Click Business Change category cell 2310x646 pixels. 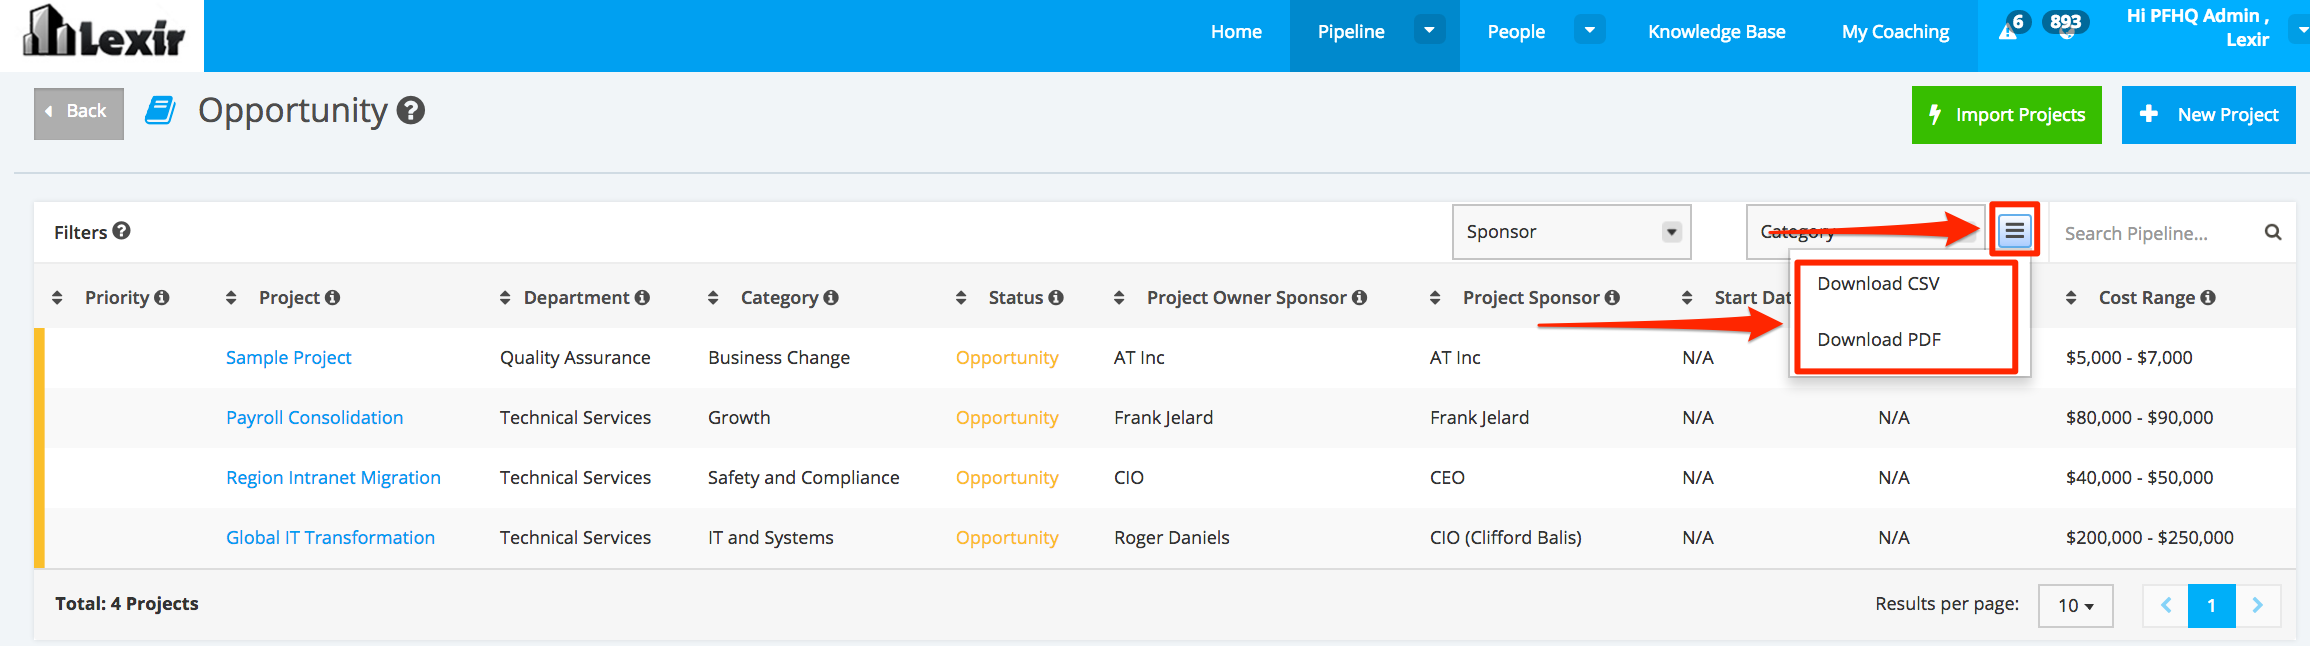pos(779,358)
